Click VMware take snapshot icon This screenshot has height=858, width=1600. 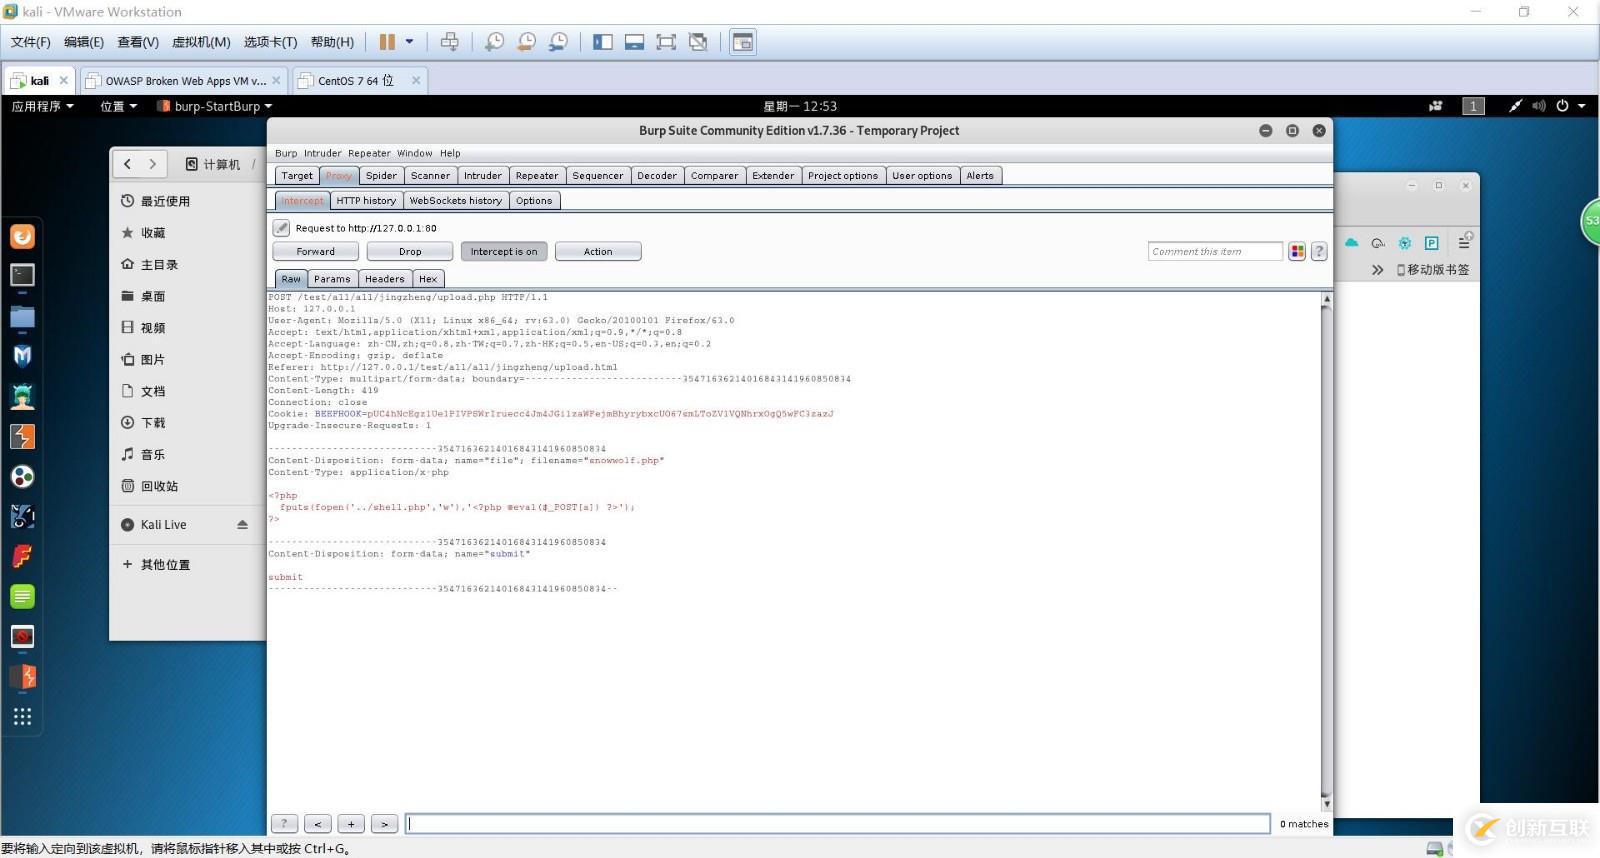click(494, 42)
